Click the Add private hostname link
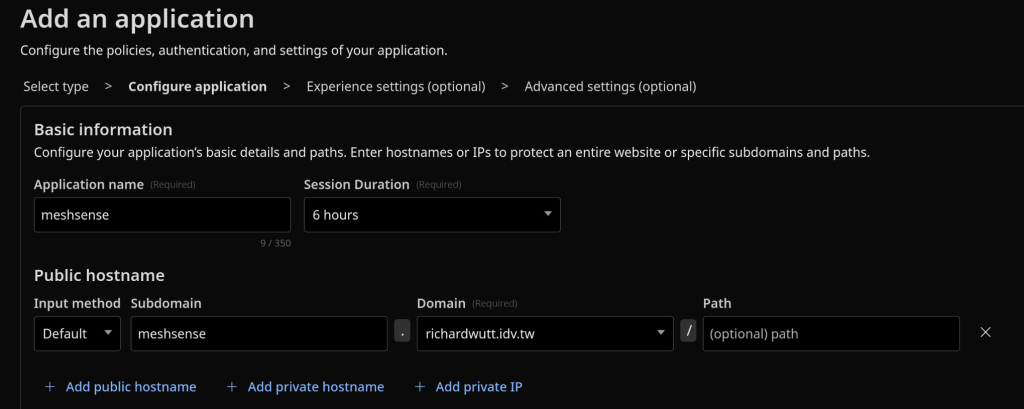1024x409 pixels. (315, 387)
